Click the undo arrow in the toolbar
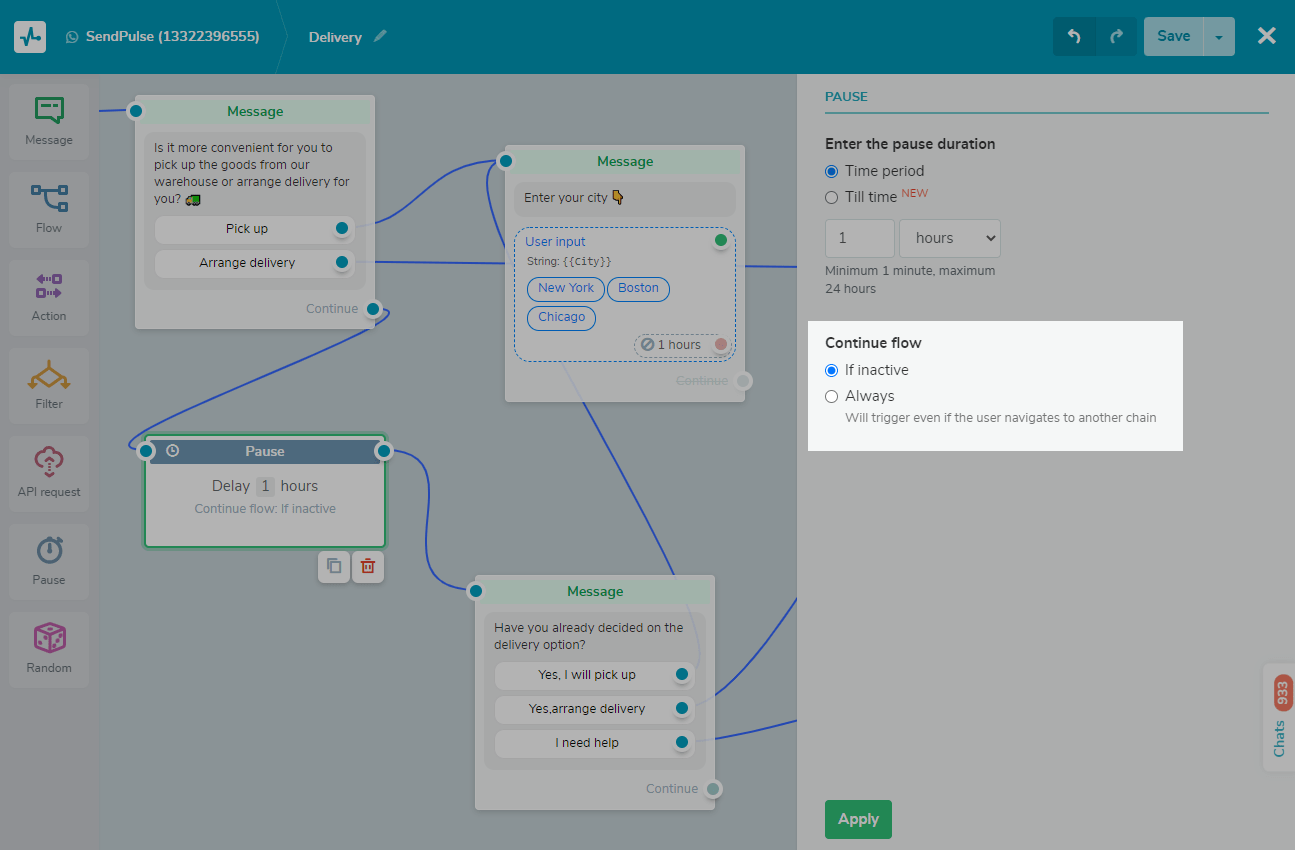The image size is (1295, 850). pos(1074,36)
